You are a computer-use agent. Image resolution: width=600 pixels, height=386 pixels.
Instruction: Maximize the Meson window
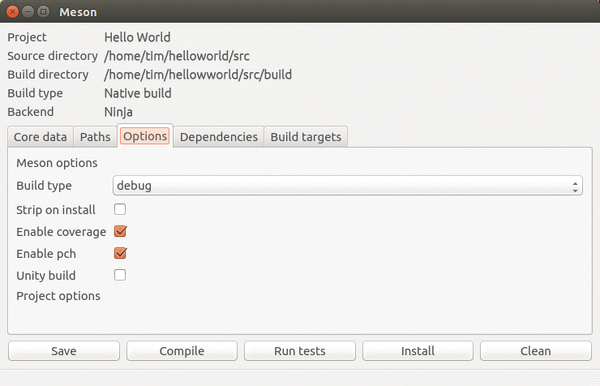click(x=43, y=12)
